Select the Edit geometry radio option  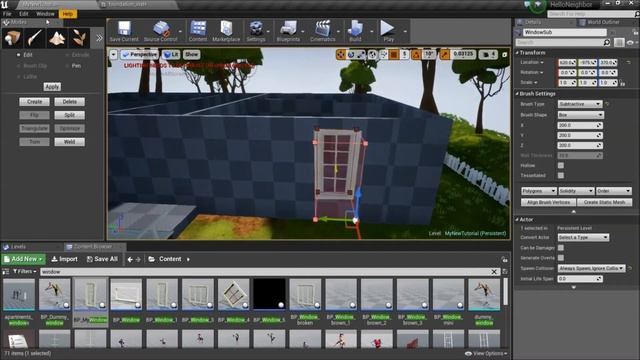[x=18, y=55]
